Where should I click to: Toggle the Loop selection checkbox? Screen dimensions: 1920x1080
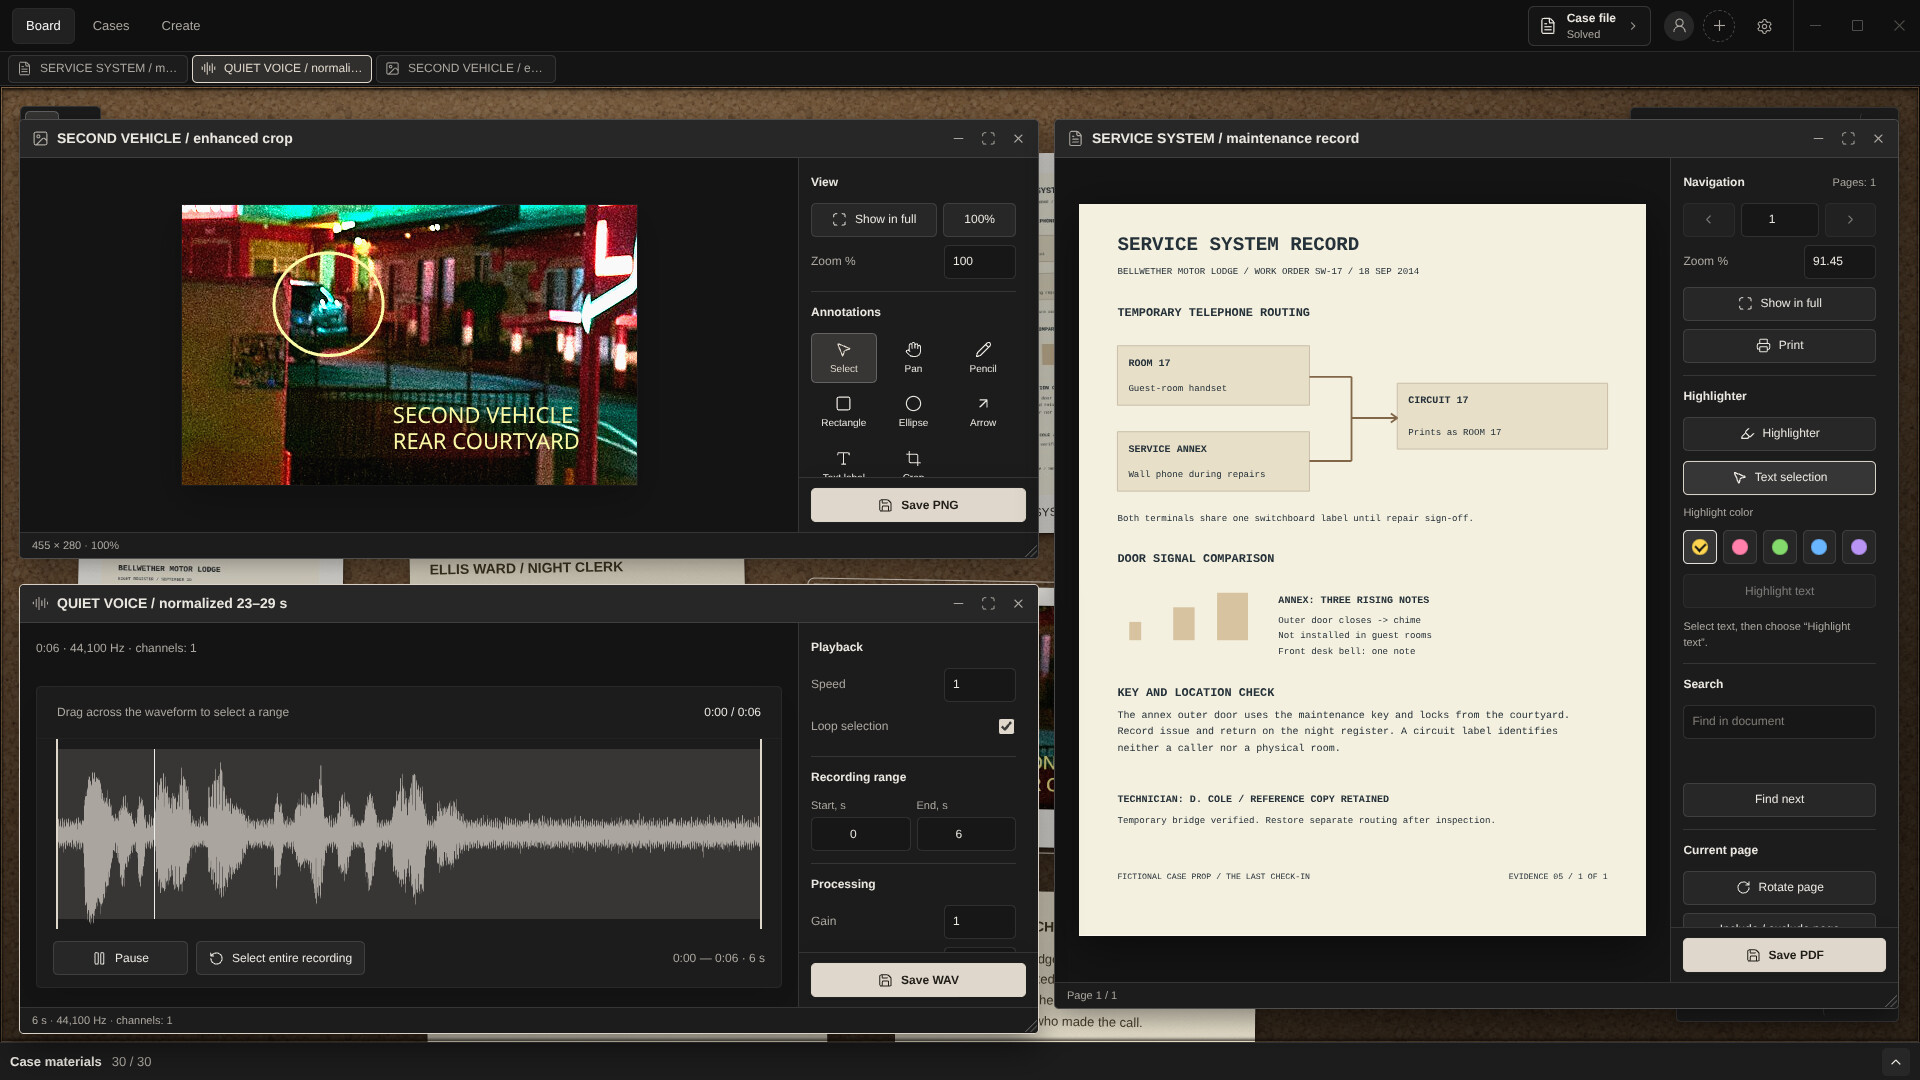[1006, 727]
